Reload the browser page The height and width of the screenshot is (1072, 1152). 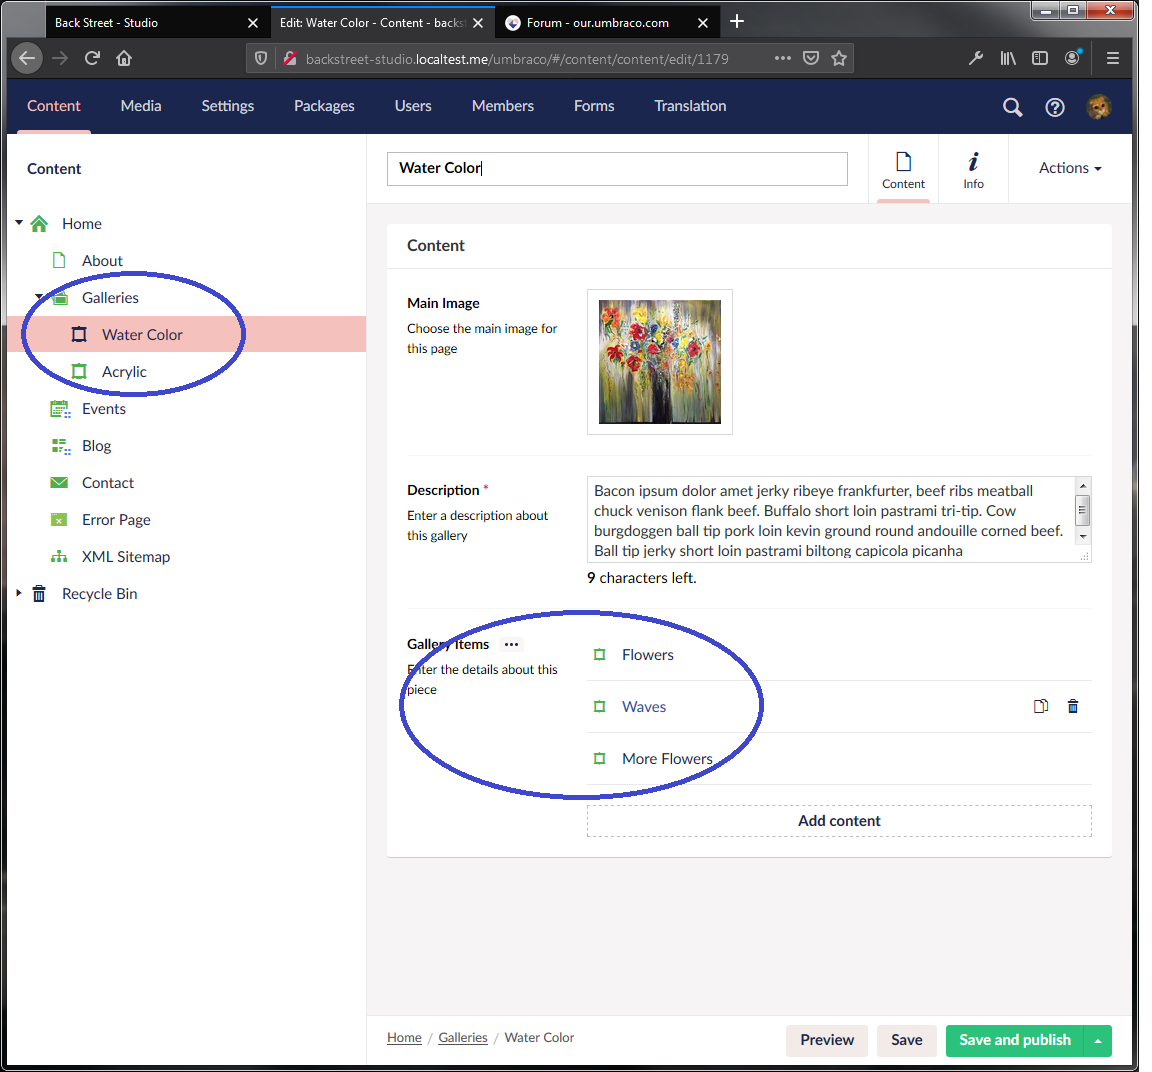pyautogui.click(x=92, y=58)
